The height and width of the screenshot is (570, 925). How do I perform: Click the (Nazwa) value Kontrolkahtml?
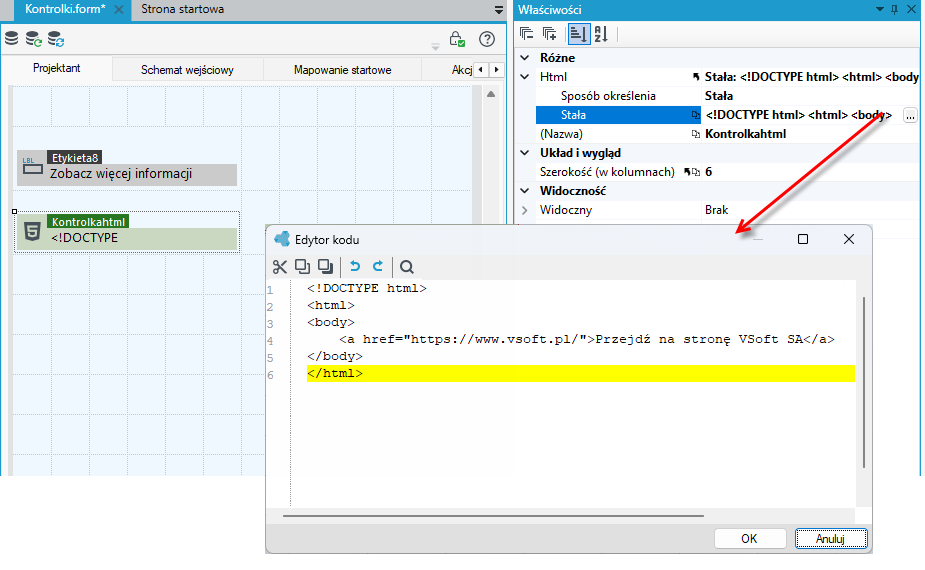coord(745,134)
